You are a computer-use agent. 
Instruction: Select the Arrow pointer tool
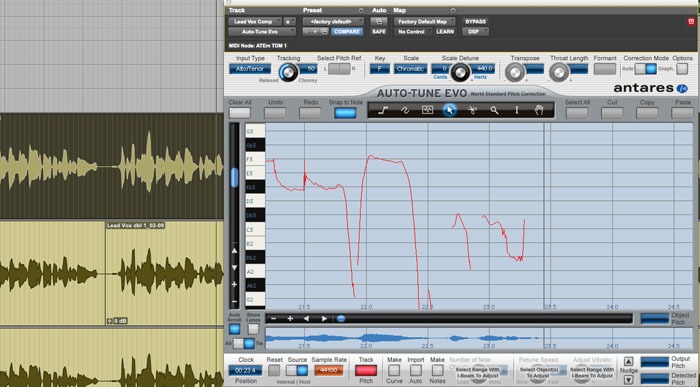tap(450, 111)
